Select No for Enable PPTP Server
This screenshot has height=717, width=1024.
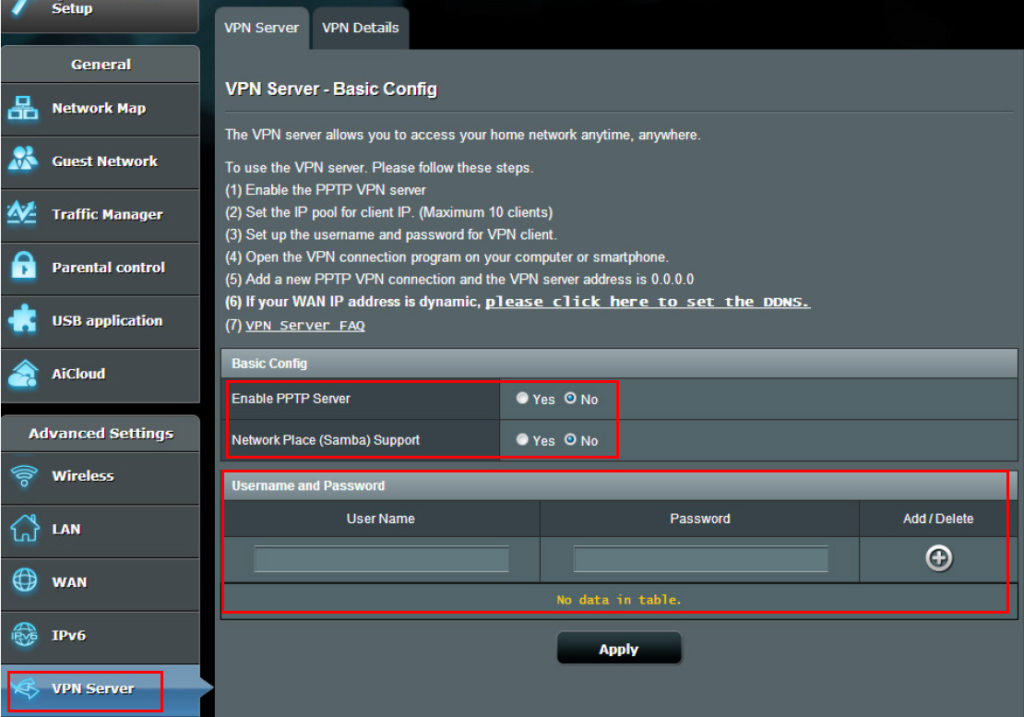pyautogui.click(x=570, y=398)
